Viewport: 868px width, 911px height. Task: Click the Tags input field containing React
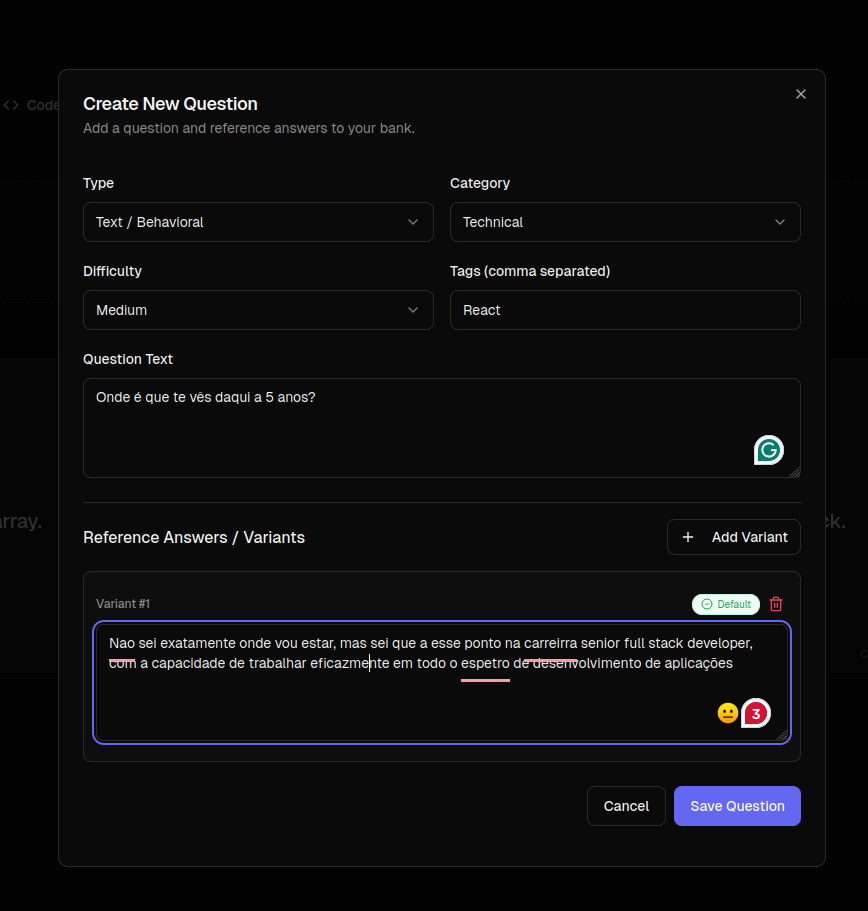[625, 310]
